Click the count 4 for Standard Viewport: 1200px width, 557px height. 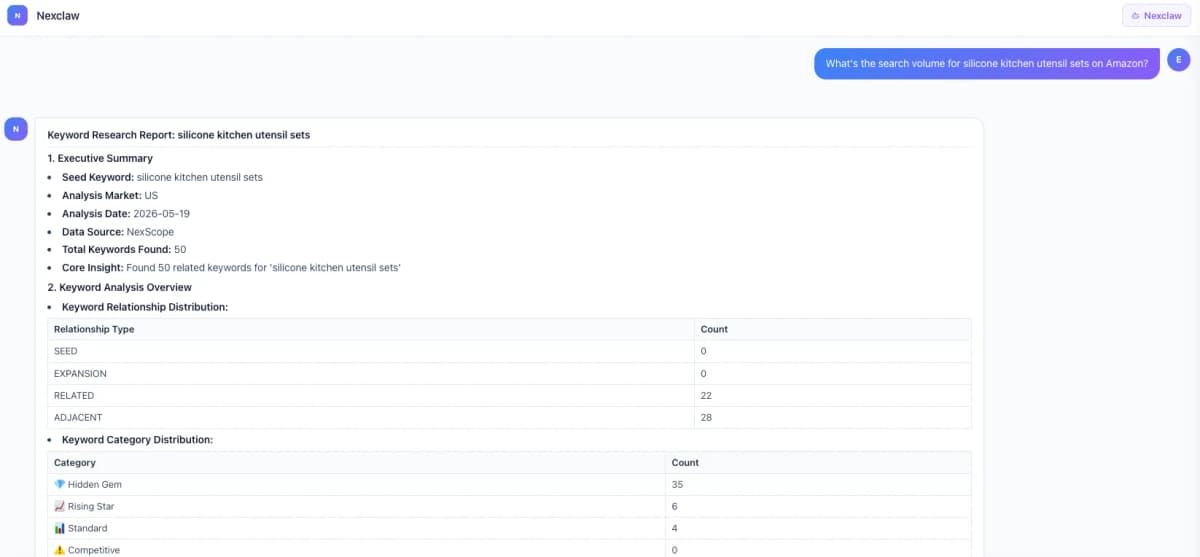tap(675, 528)
